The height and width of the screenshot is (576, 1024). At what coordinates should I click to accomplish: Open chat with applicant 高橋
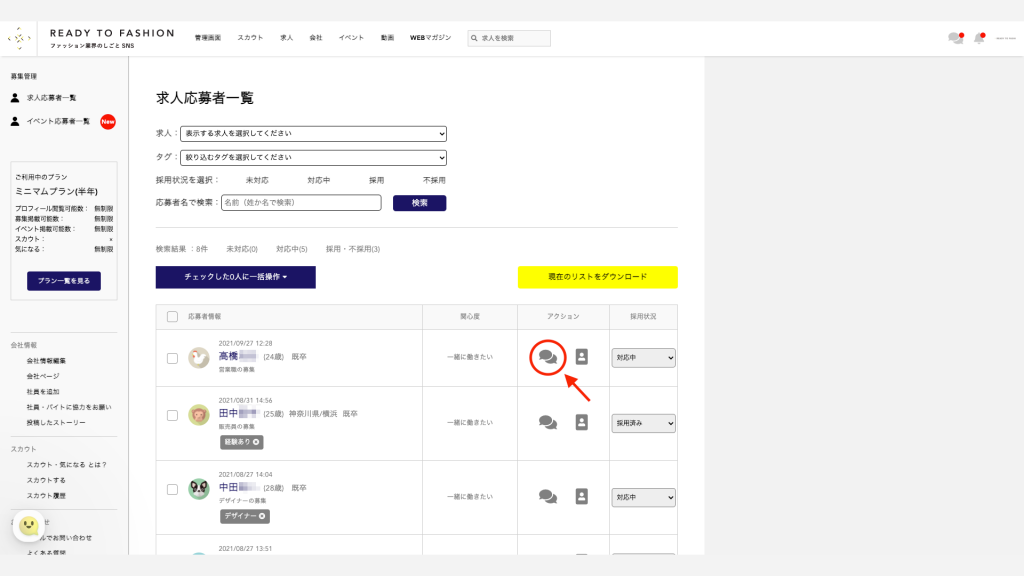tap(547, 356)
